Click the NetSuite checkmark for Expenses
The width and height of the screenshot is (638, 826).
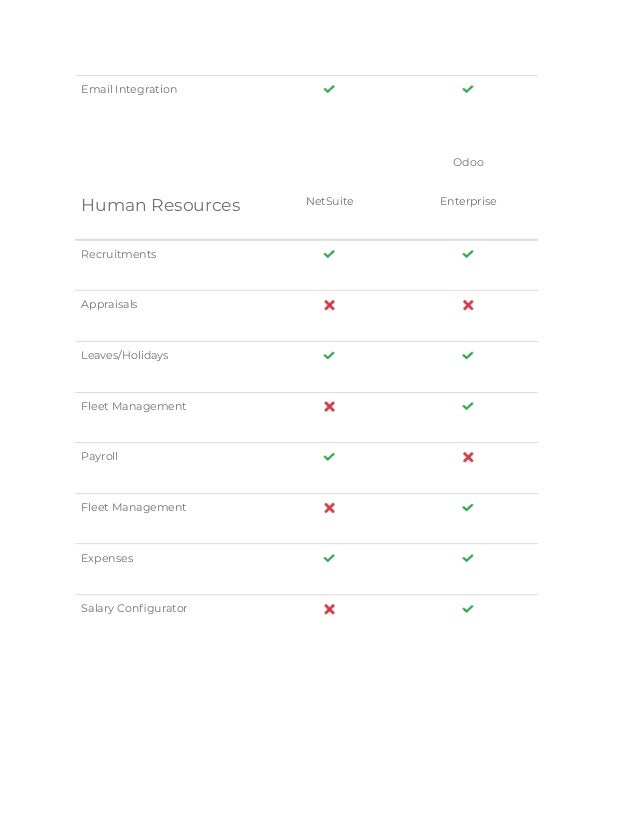pyautogui.click(x=329, y=558)
